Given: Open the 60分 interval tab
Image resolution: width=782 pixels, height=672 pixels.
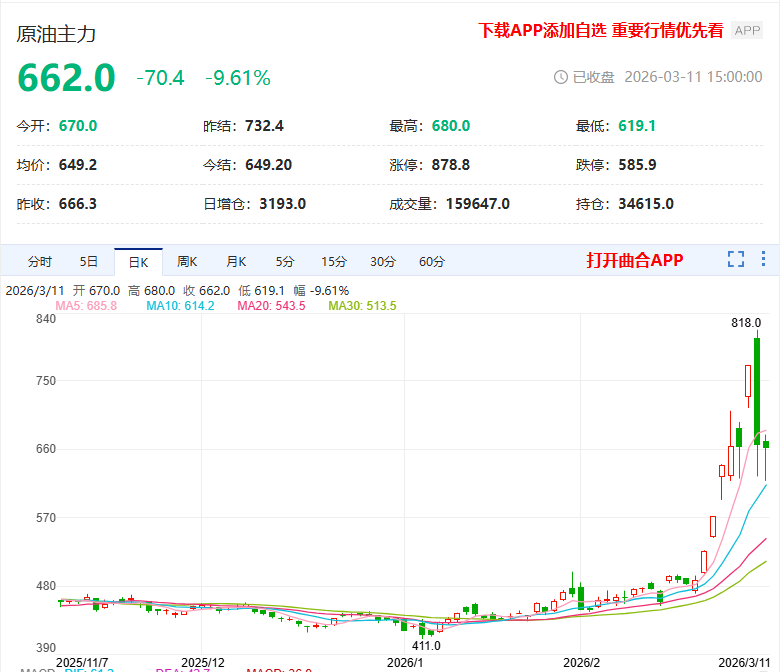Looking at the screenshot, I should [x=432, y=262].
